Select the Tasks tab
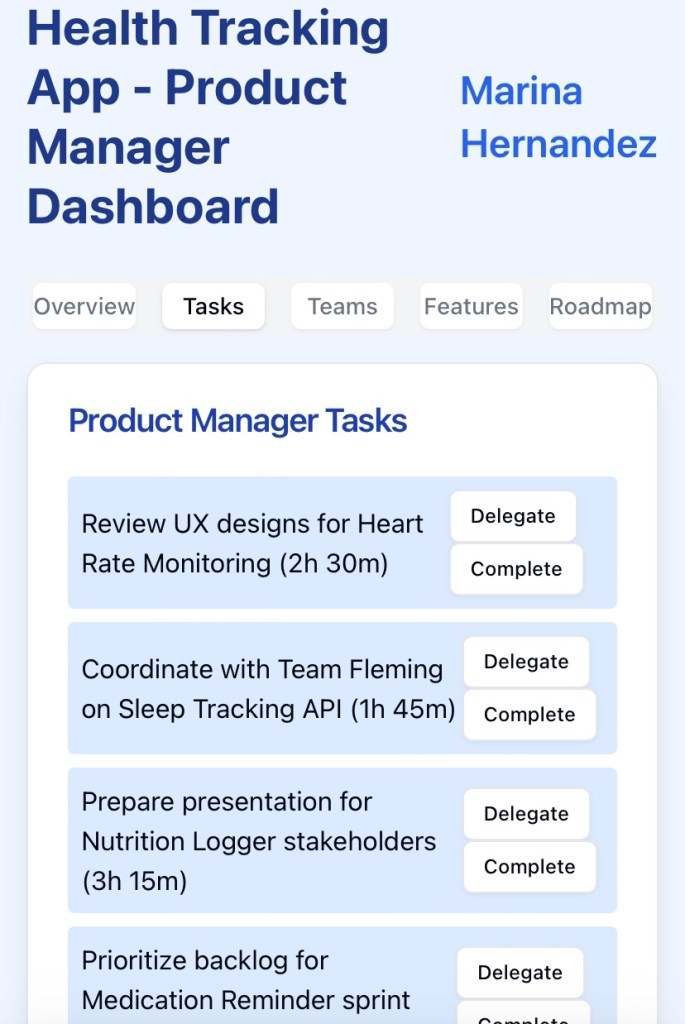Image resolution: width=685 pixels, height=1024 pixels. (213, 307)
